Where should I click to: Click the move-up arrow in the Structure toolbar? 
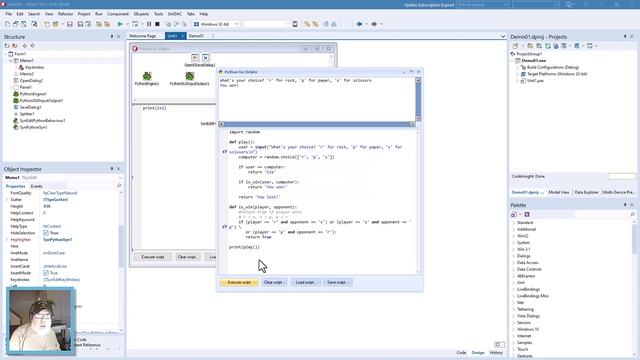[24, 46]
